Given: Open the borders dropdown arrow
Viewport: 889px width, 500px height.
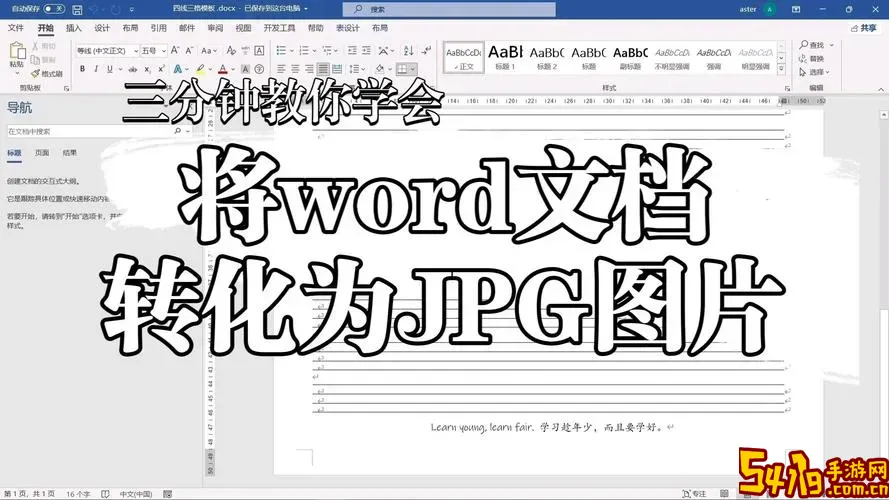Looking at the screenshot, I should click(413, 69).
